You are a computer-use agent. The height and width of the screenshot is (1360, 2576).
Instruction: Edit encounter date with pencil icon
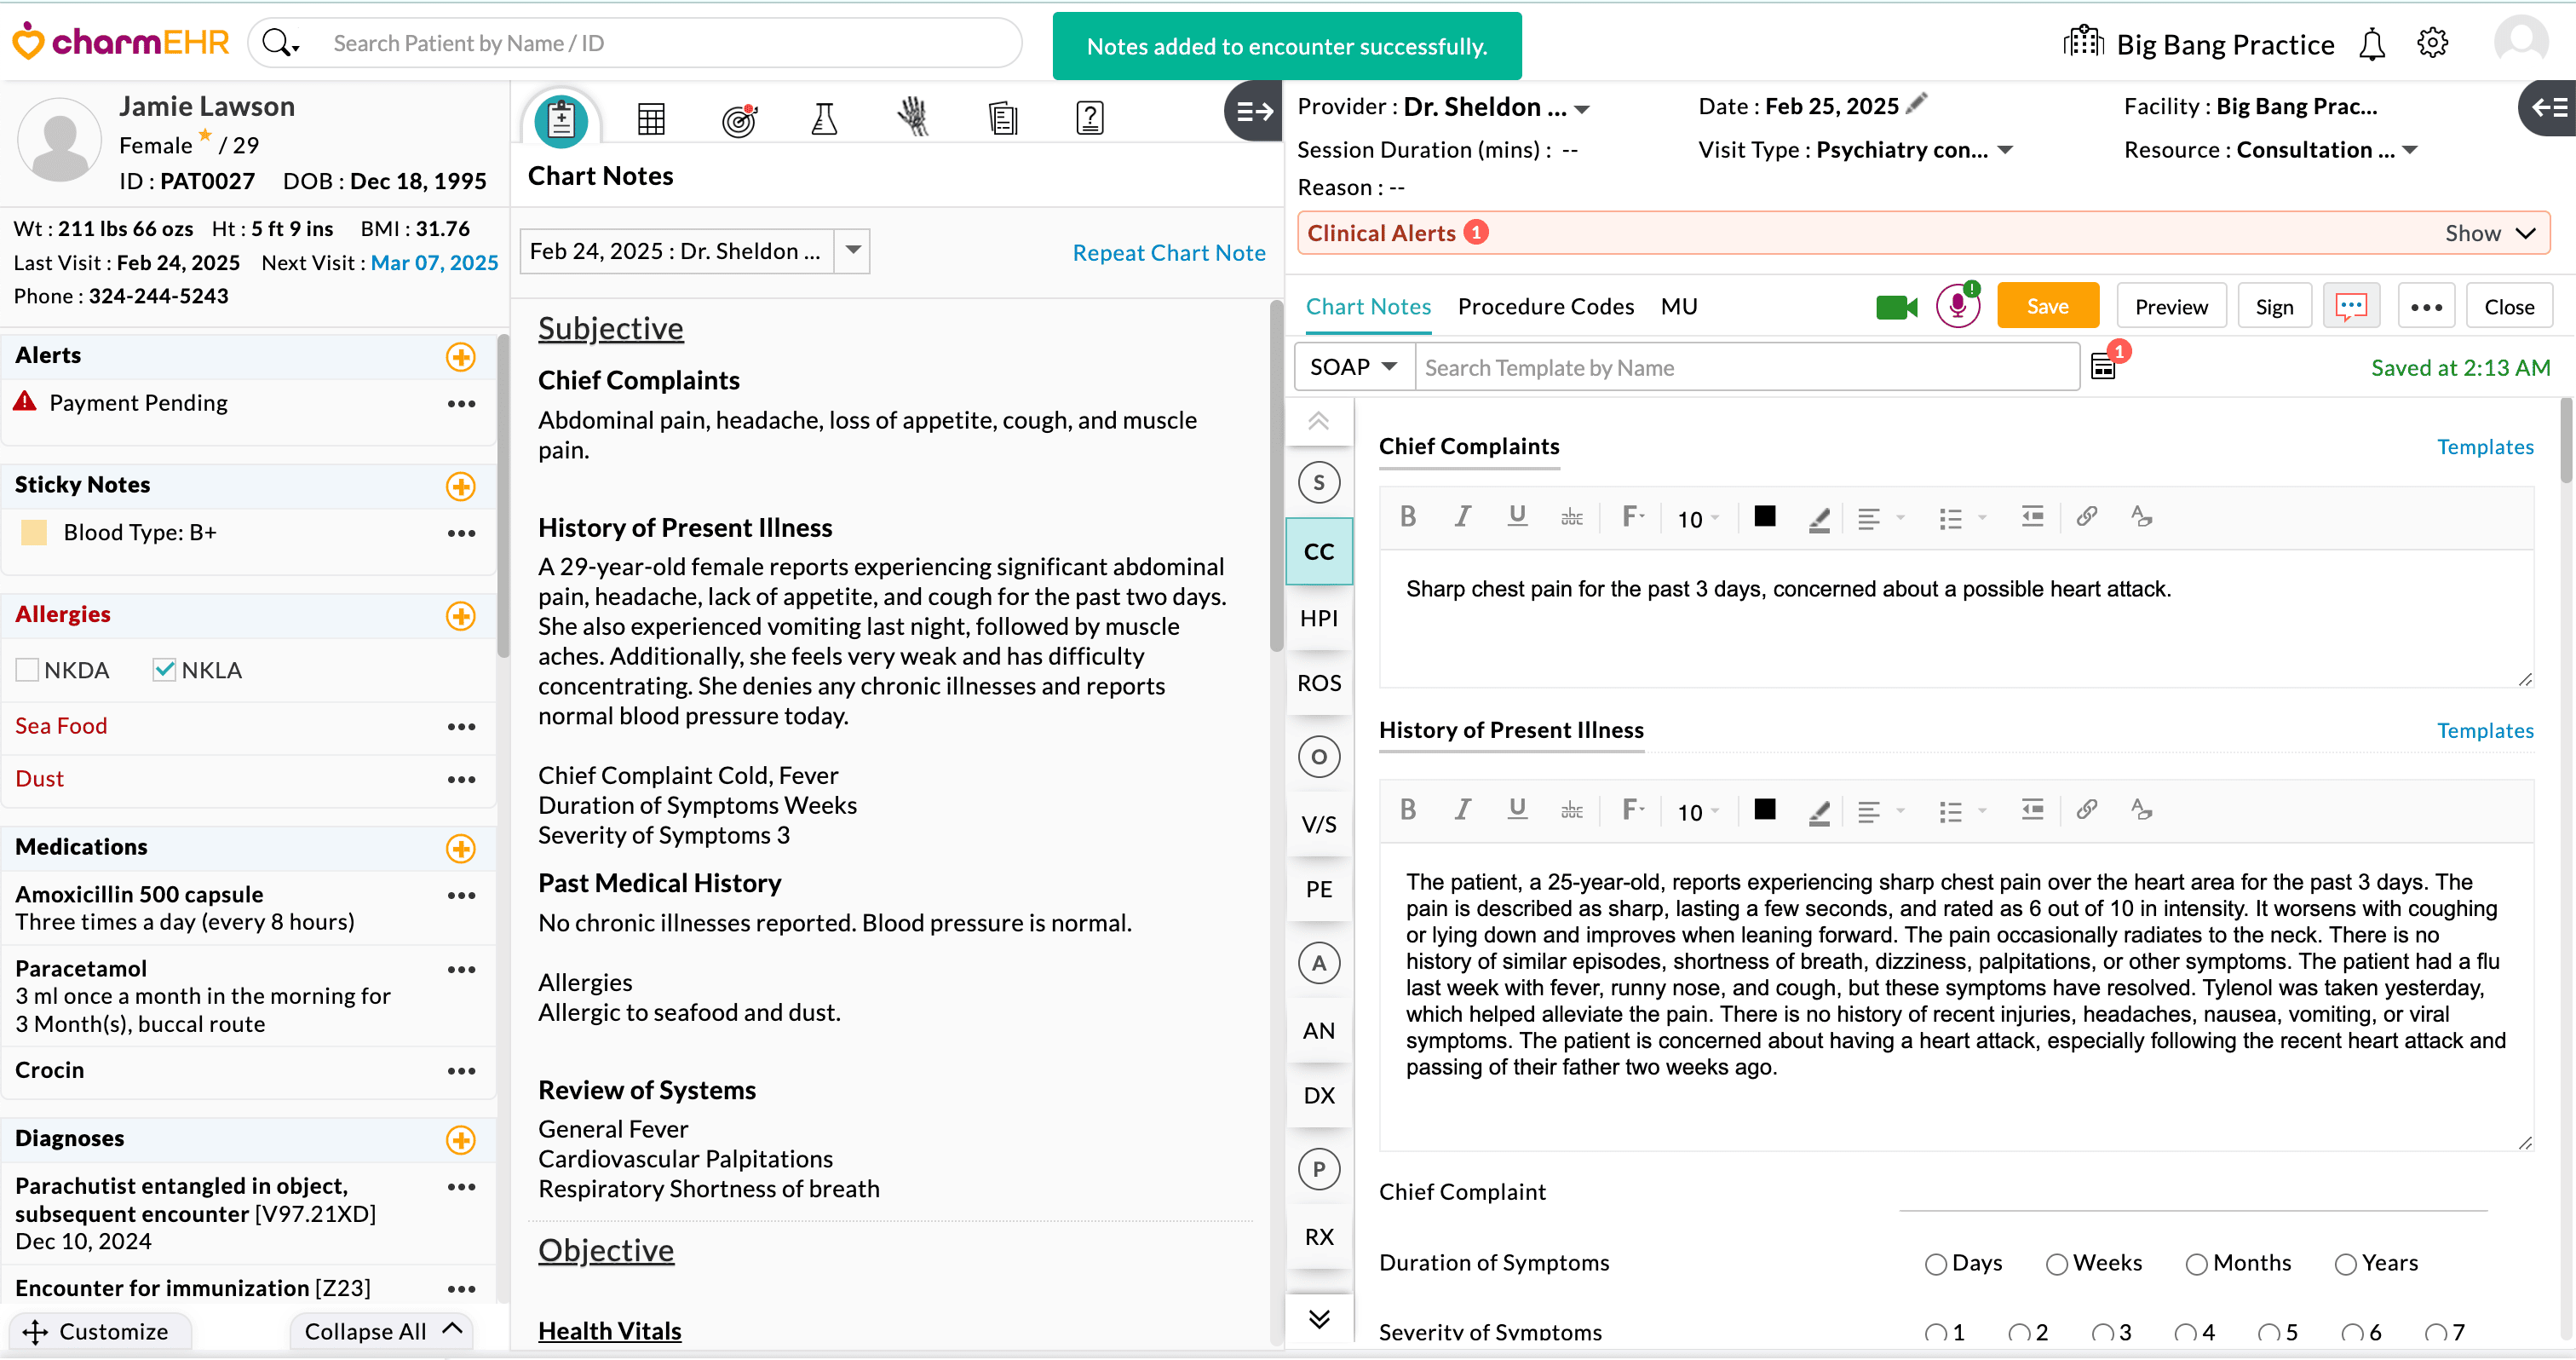[1916, 104]
